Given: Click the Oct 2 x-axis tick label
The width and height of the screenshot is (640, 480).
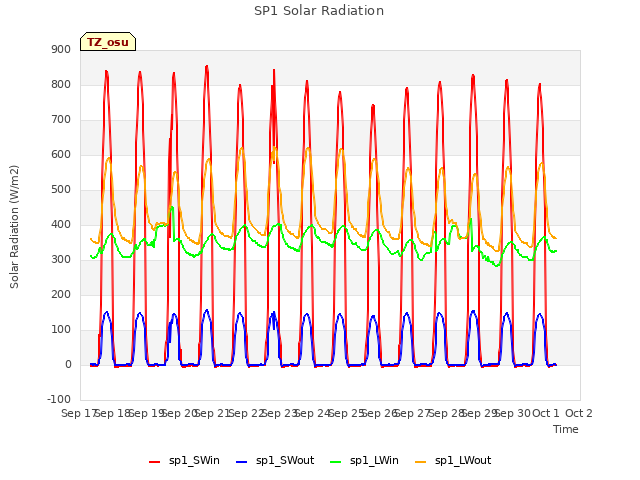Looking at the screenshot, I should point(579,413).
